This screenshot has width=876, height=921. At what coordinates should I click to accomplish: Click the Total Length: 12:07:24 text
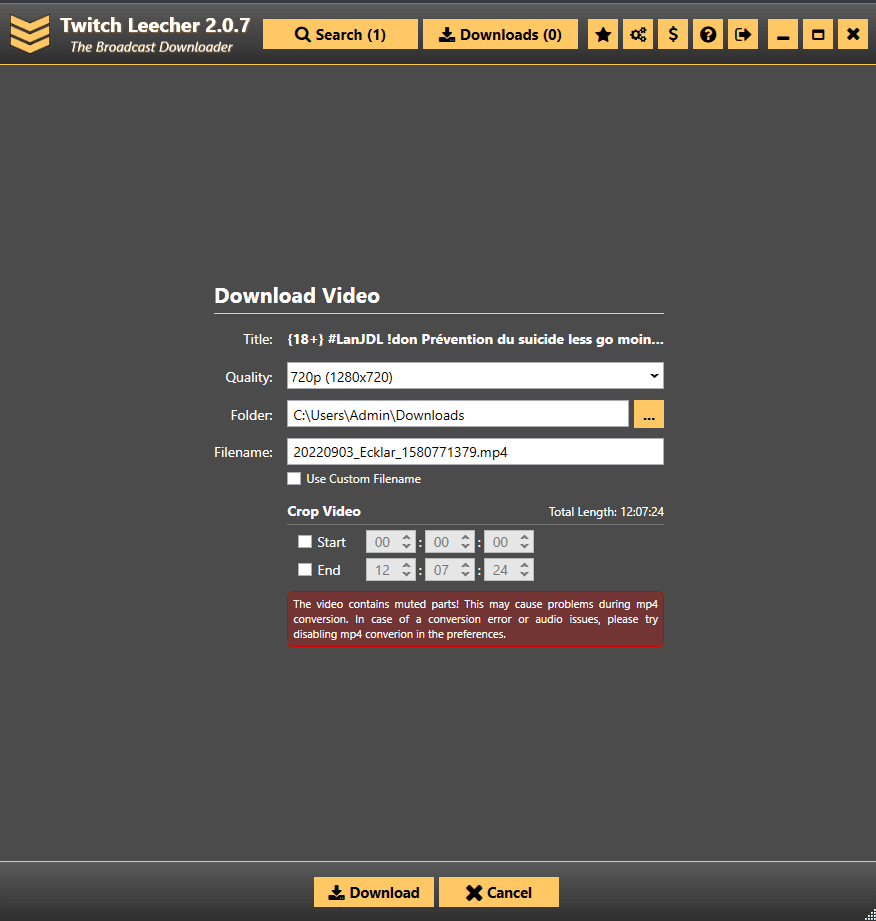point(606,512)
